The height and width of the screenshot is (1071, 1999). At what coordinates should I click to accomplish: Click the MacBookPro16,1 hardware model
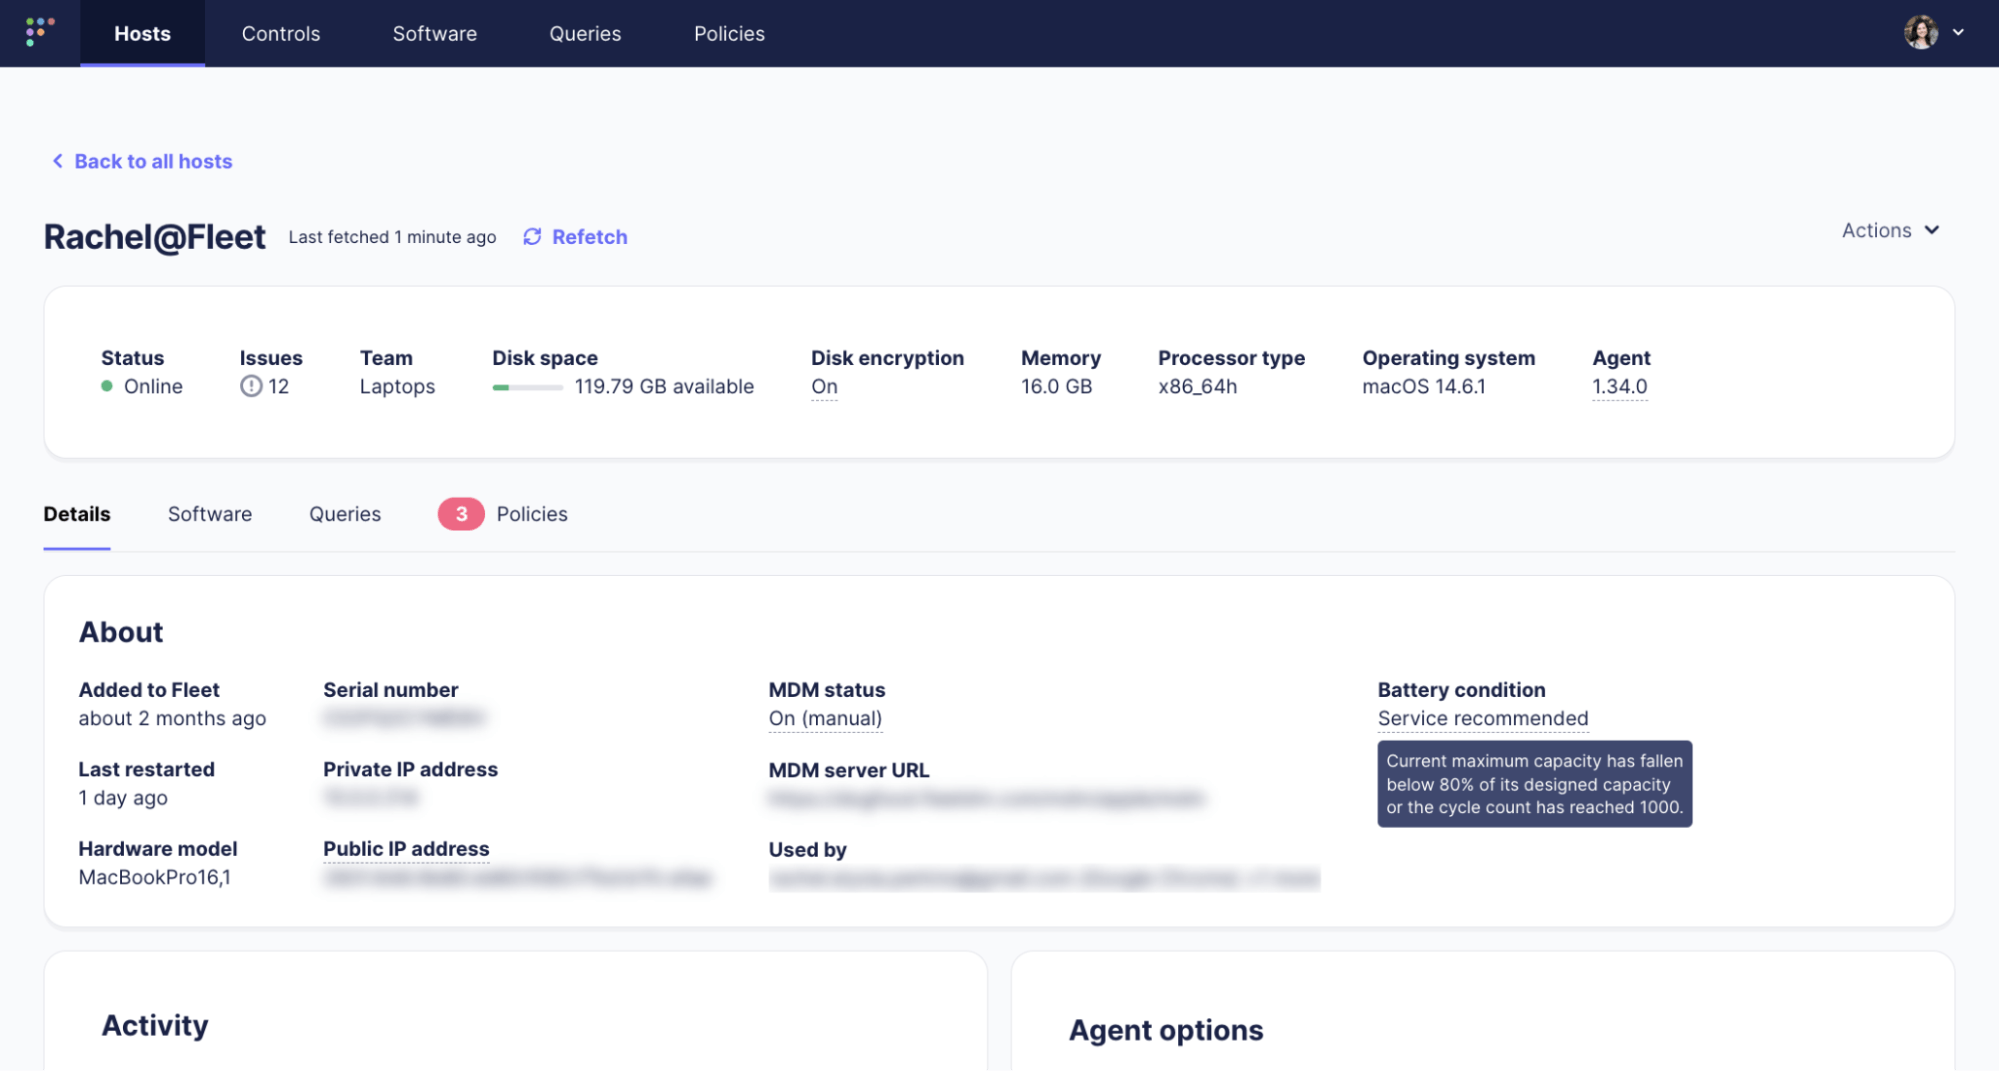(x=155, y=877)
